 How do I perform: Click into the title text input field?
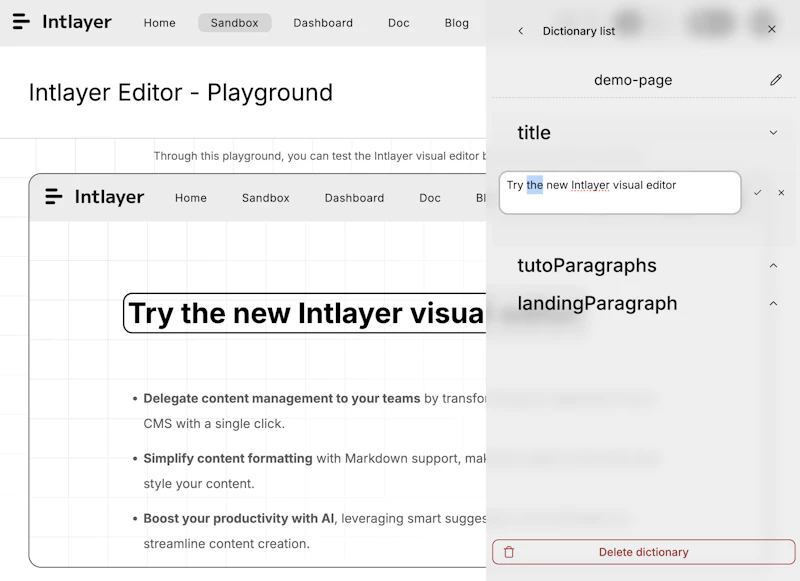point(620,193)
